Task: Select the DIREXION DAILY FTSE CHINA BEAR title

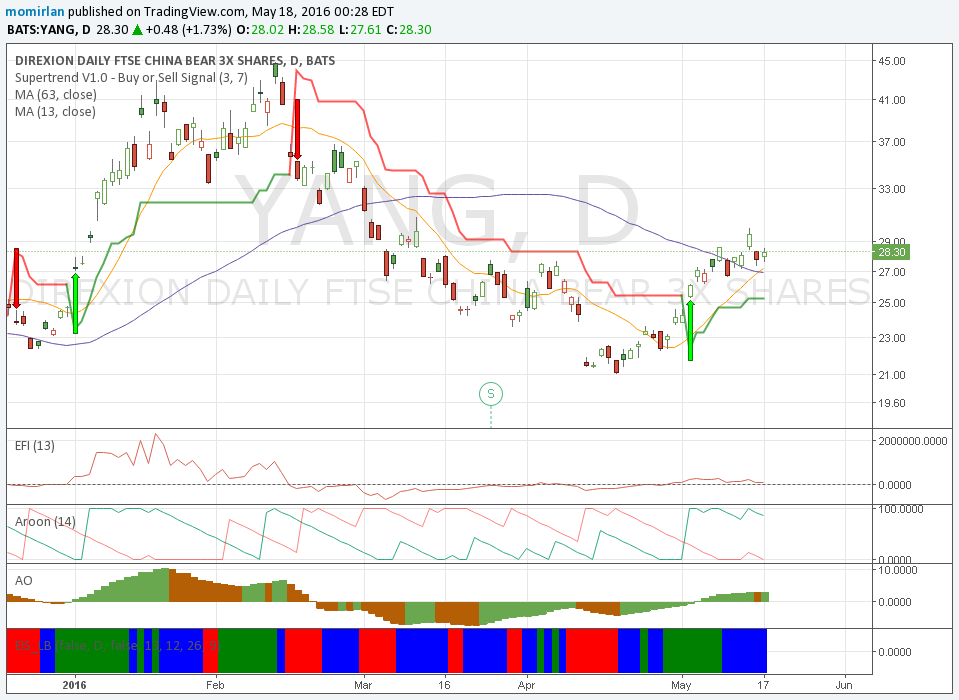Action: click(175, 61)
